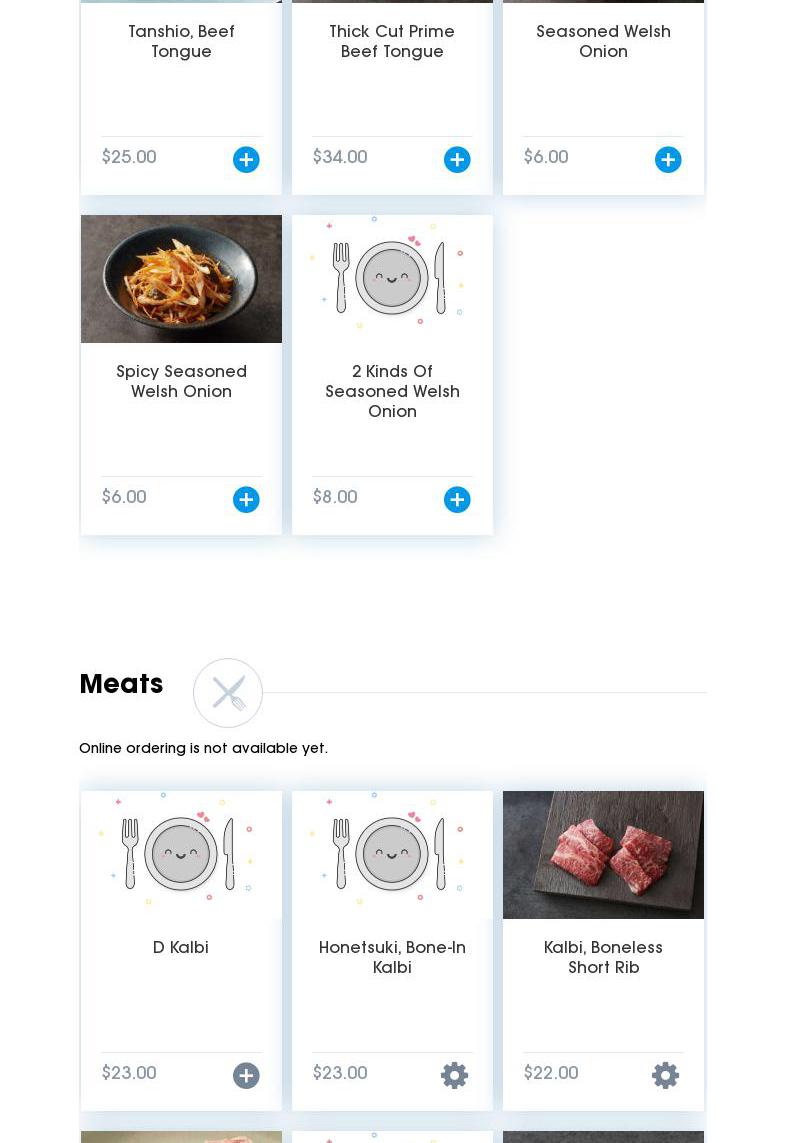Add Spicy Seasoned Welsh Onion plus icon
Image resolution: width=785 pixels, height=1143 pixels.
point(246,499)
